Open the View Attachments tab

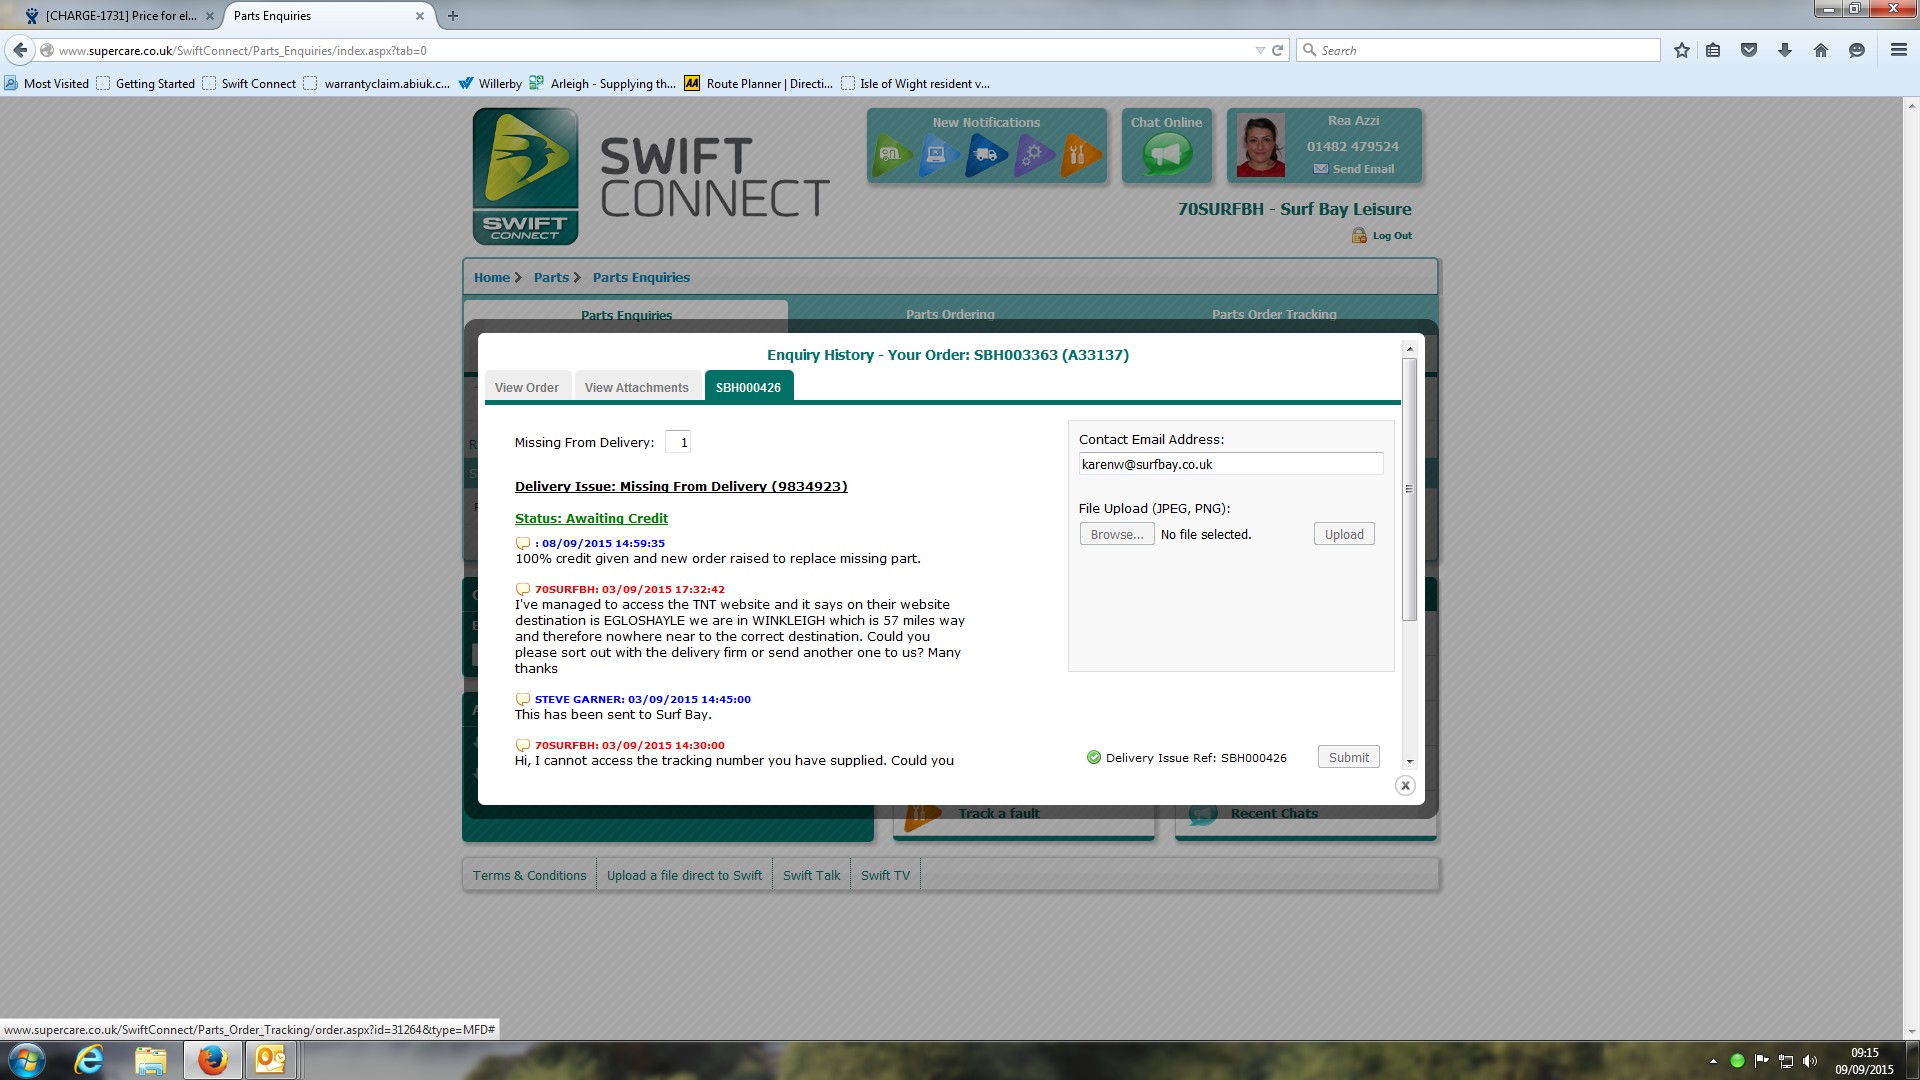click(636, 387)
